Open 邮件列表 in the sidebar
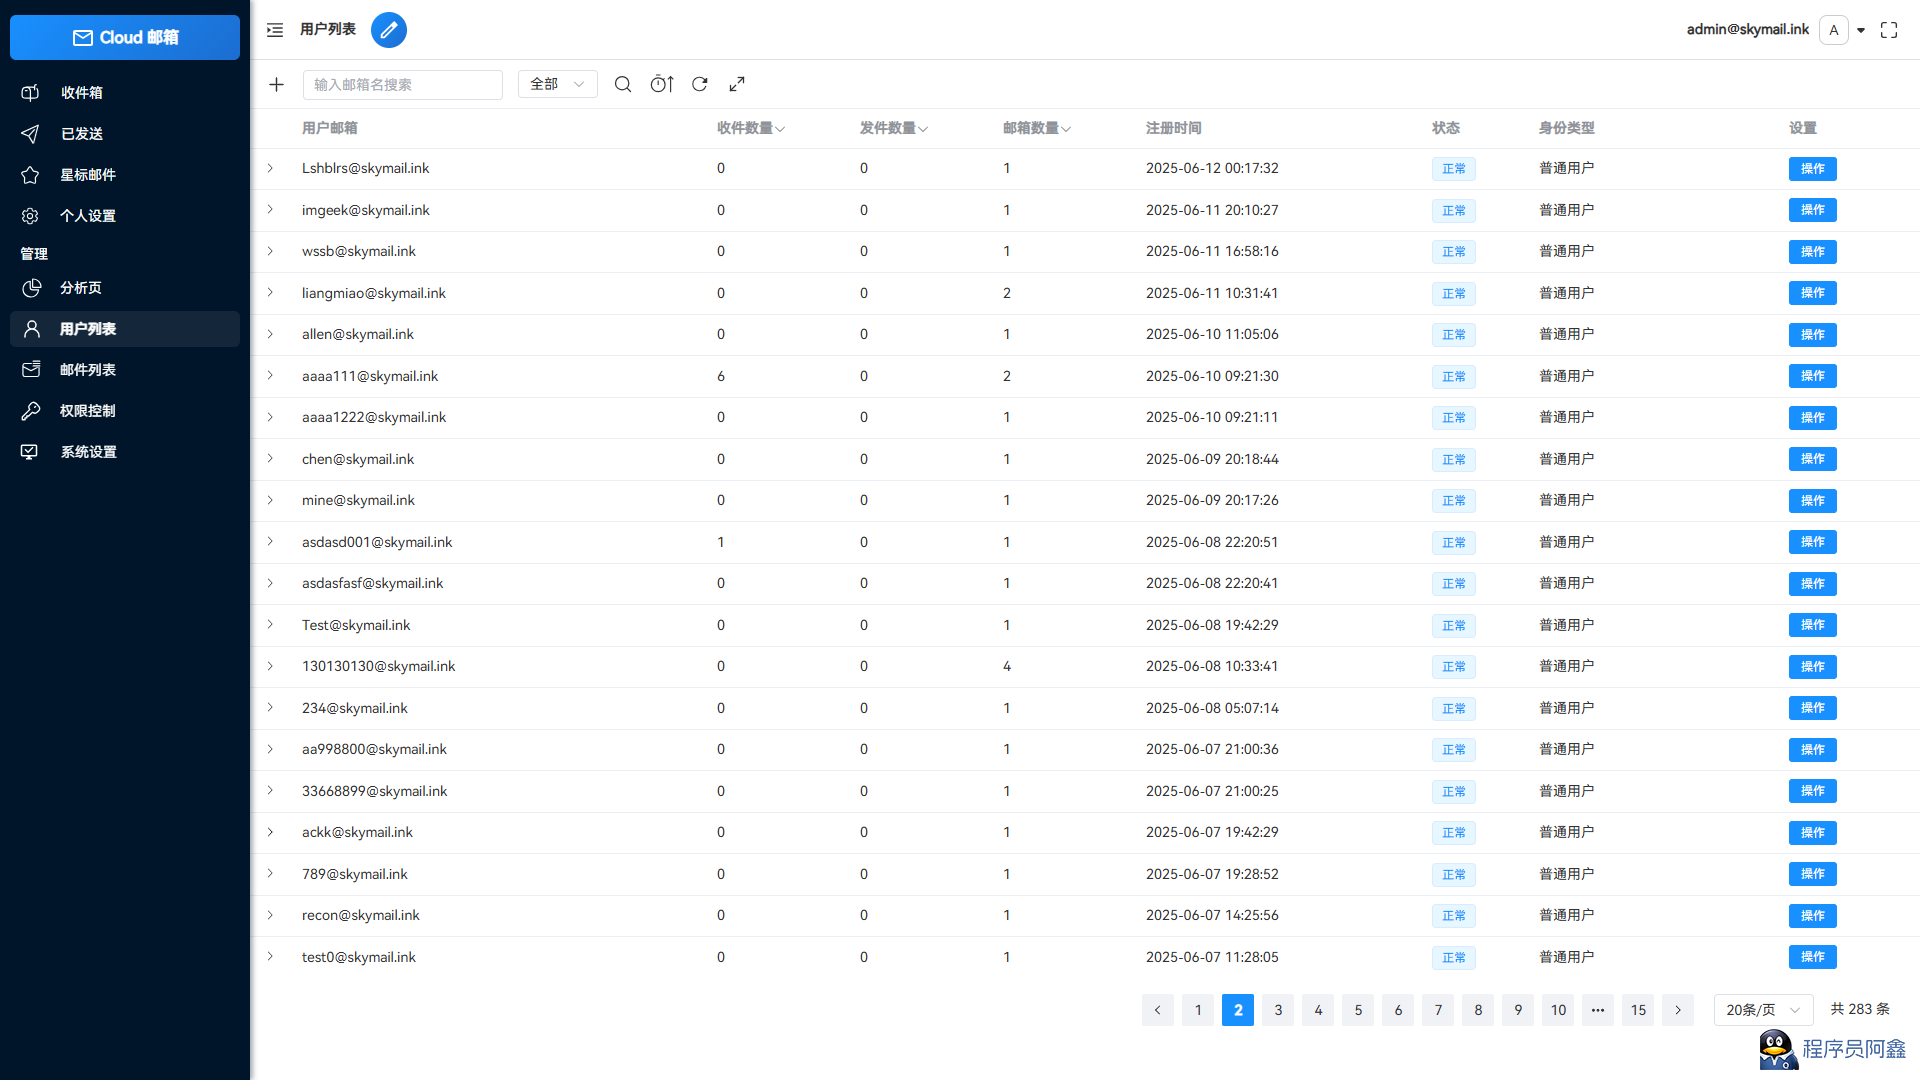This screenshot has height=1080, width=1920. tap(88, 370)
